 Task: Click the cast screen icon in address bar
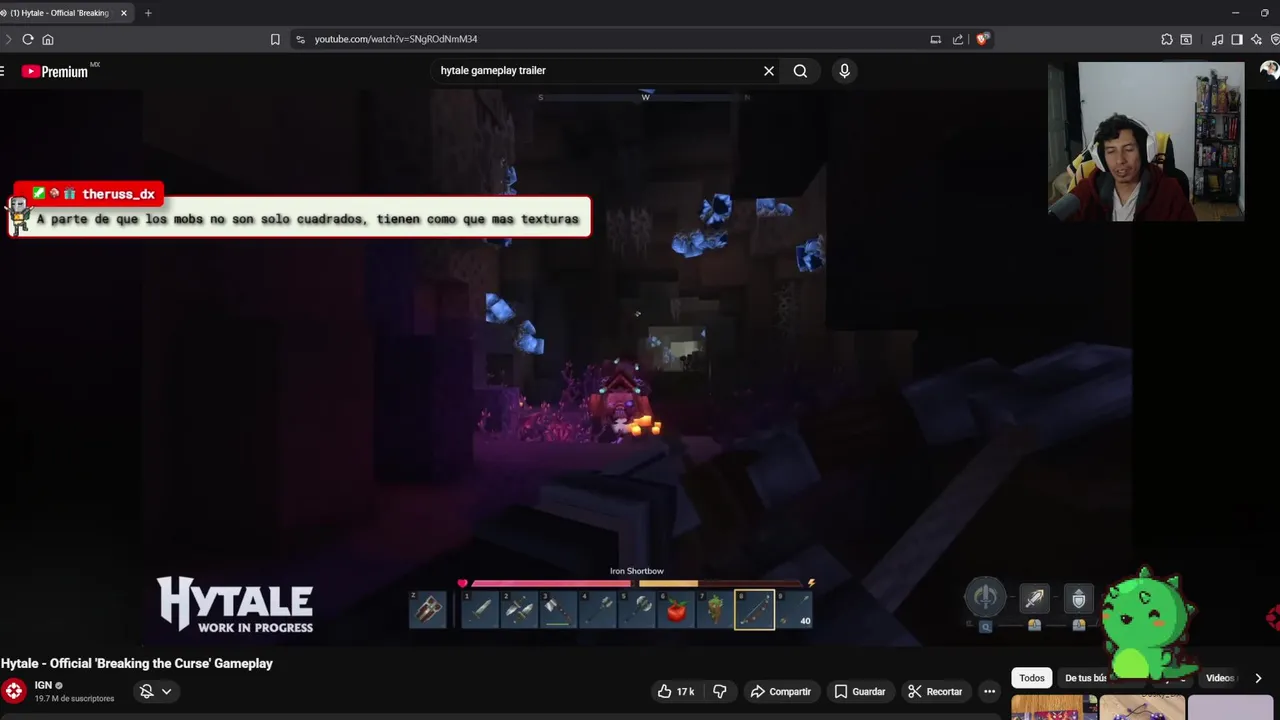coord(935,39)
